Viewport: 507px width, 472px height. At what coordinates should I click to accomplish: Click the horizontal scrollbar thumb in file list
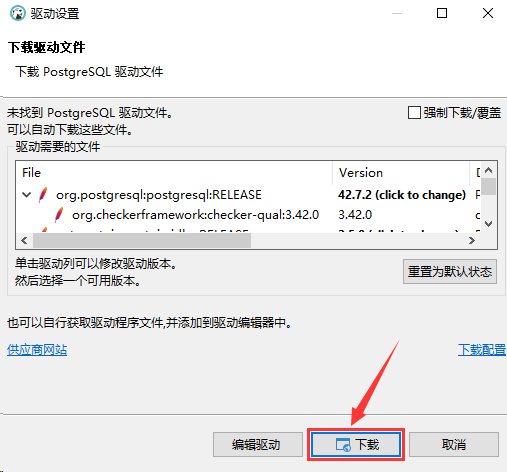[x=142, y=240]
